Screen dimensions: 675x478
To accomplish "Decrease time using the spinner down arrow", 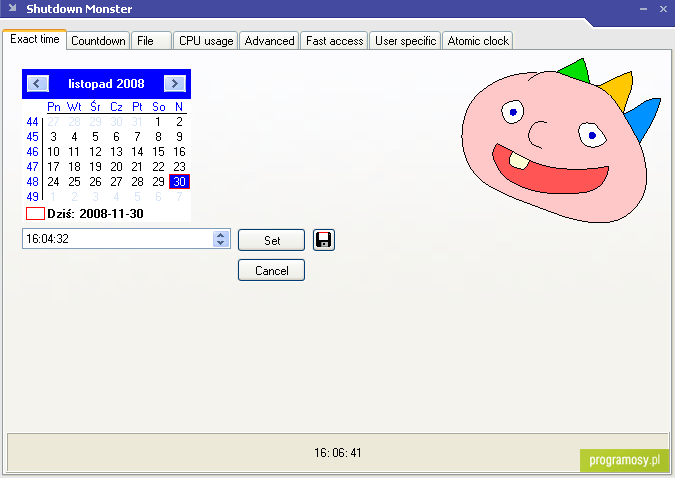I will pos(221,243).
